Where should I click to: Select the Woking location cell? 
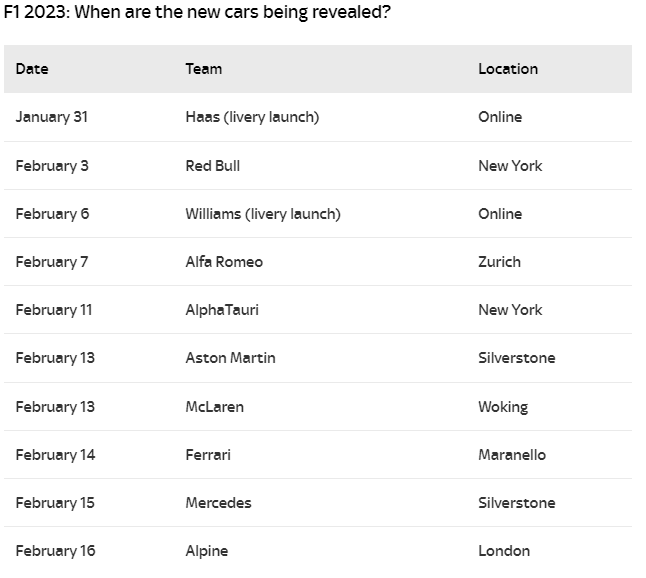(503, 407)
